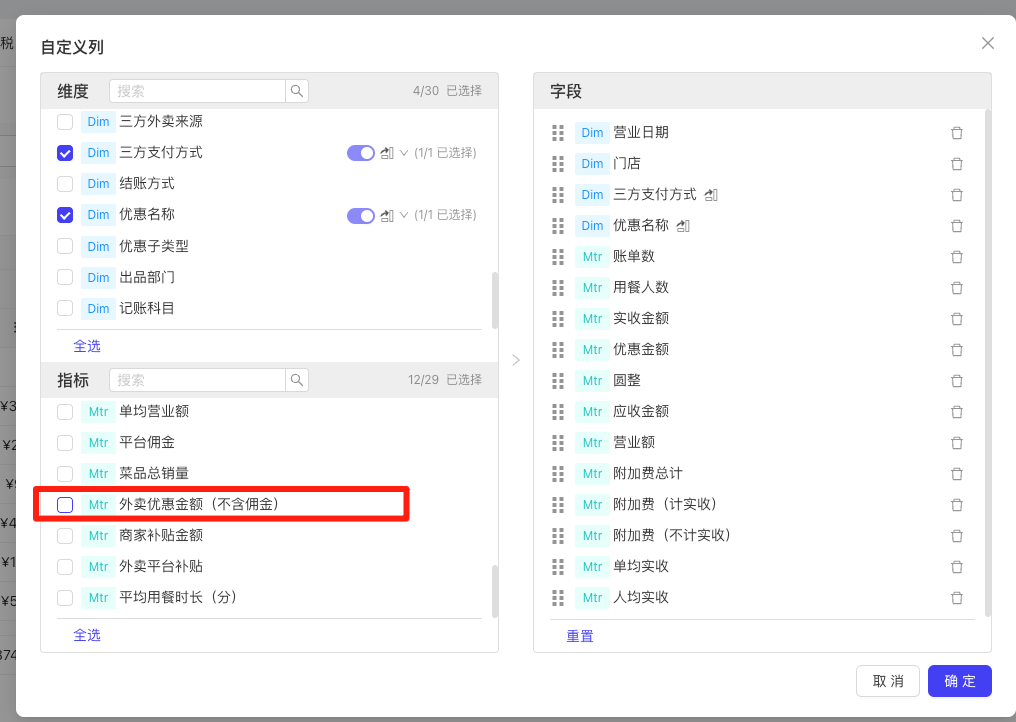This screenshot has width=1016, height=722.
Task: Check the 平均用餐时长（分）metric
Action: [65, 598]
